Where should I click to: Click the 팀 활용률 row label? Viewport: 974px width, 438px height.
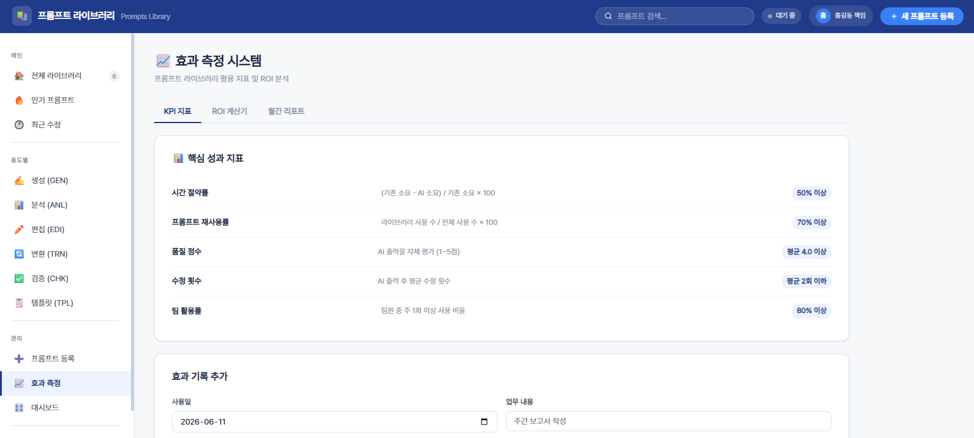point(186,311)
